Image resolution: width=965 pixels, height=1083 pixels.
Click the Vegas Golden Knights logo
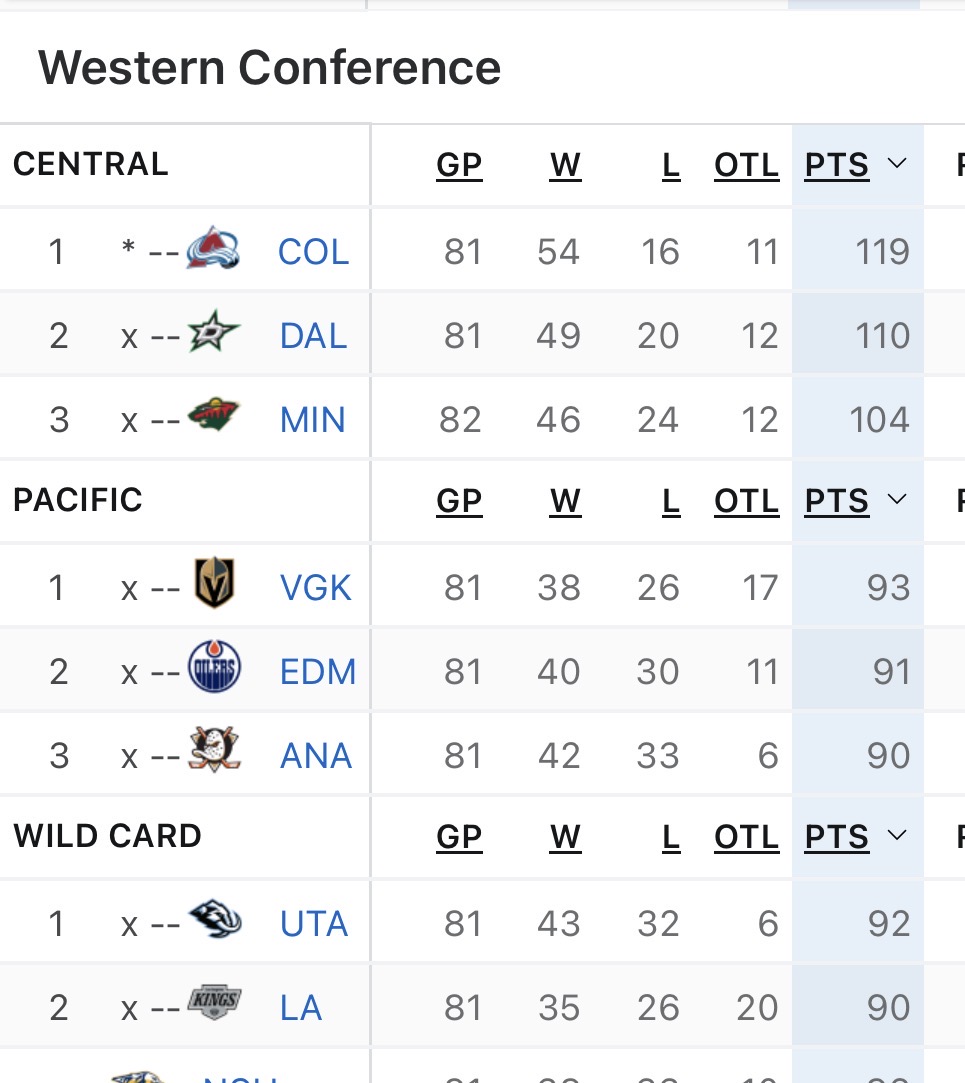point(214,585)
